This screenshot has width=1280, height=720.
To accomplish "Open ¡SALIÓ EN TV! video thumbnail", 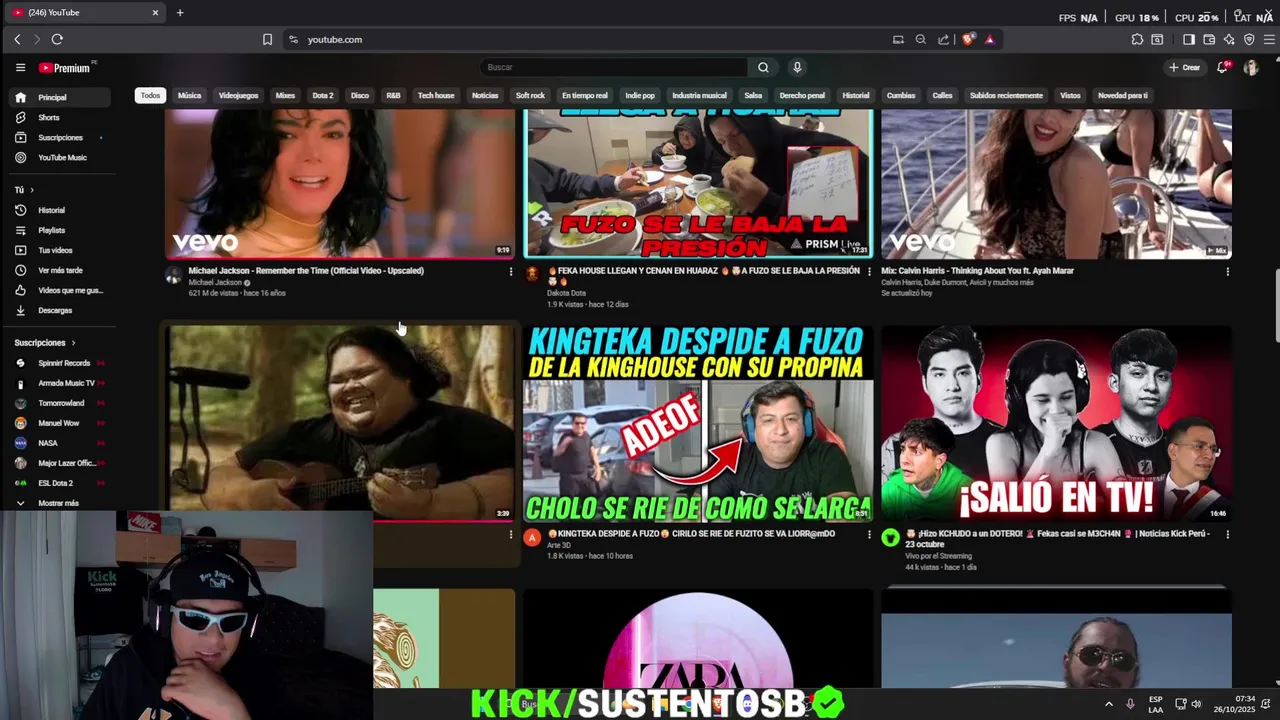I will pyautogui.click(x=1056, y=424).
